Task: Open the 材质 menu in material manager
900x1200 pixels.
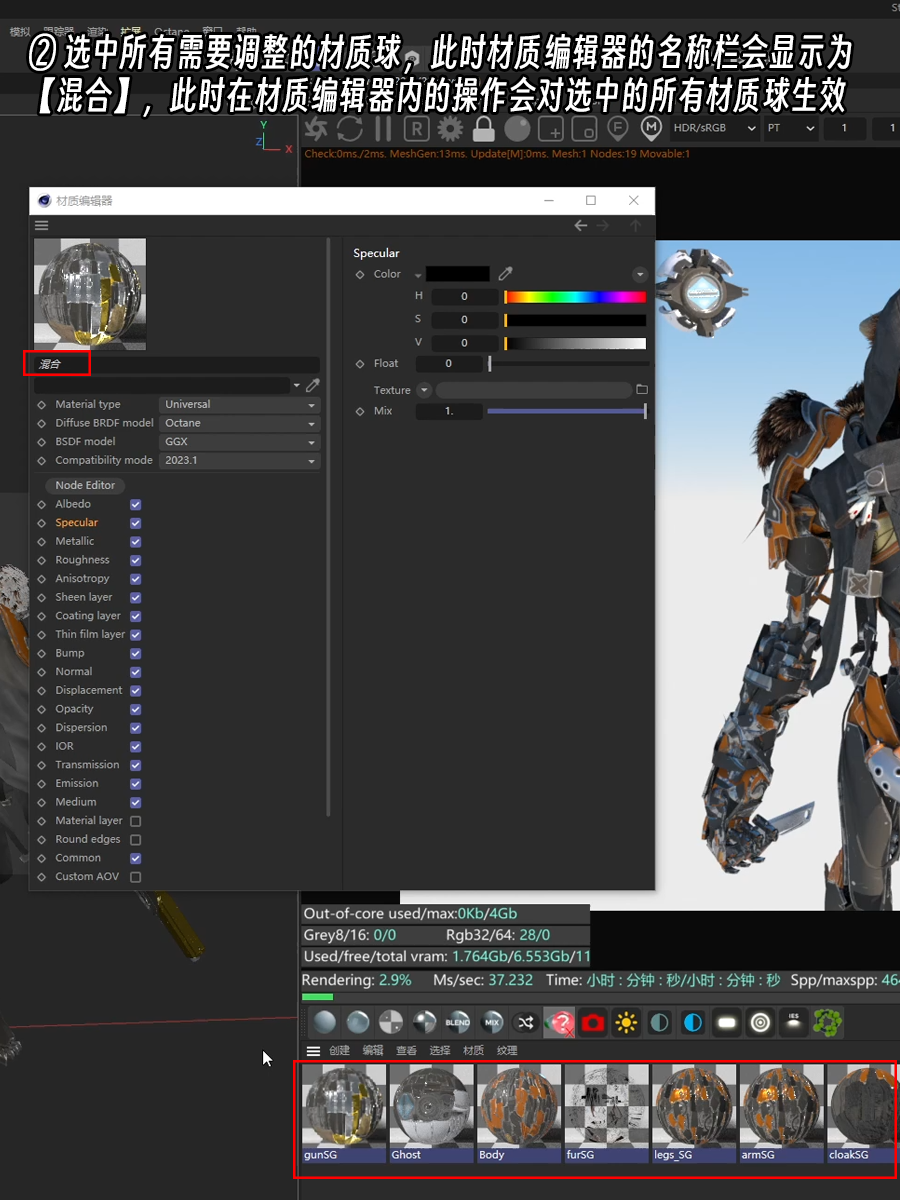Action: coord(473,1051)
